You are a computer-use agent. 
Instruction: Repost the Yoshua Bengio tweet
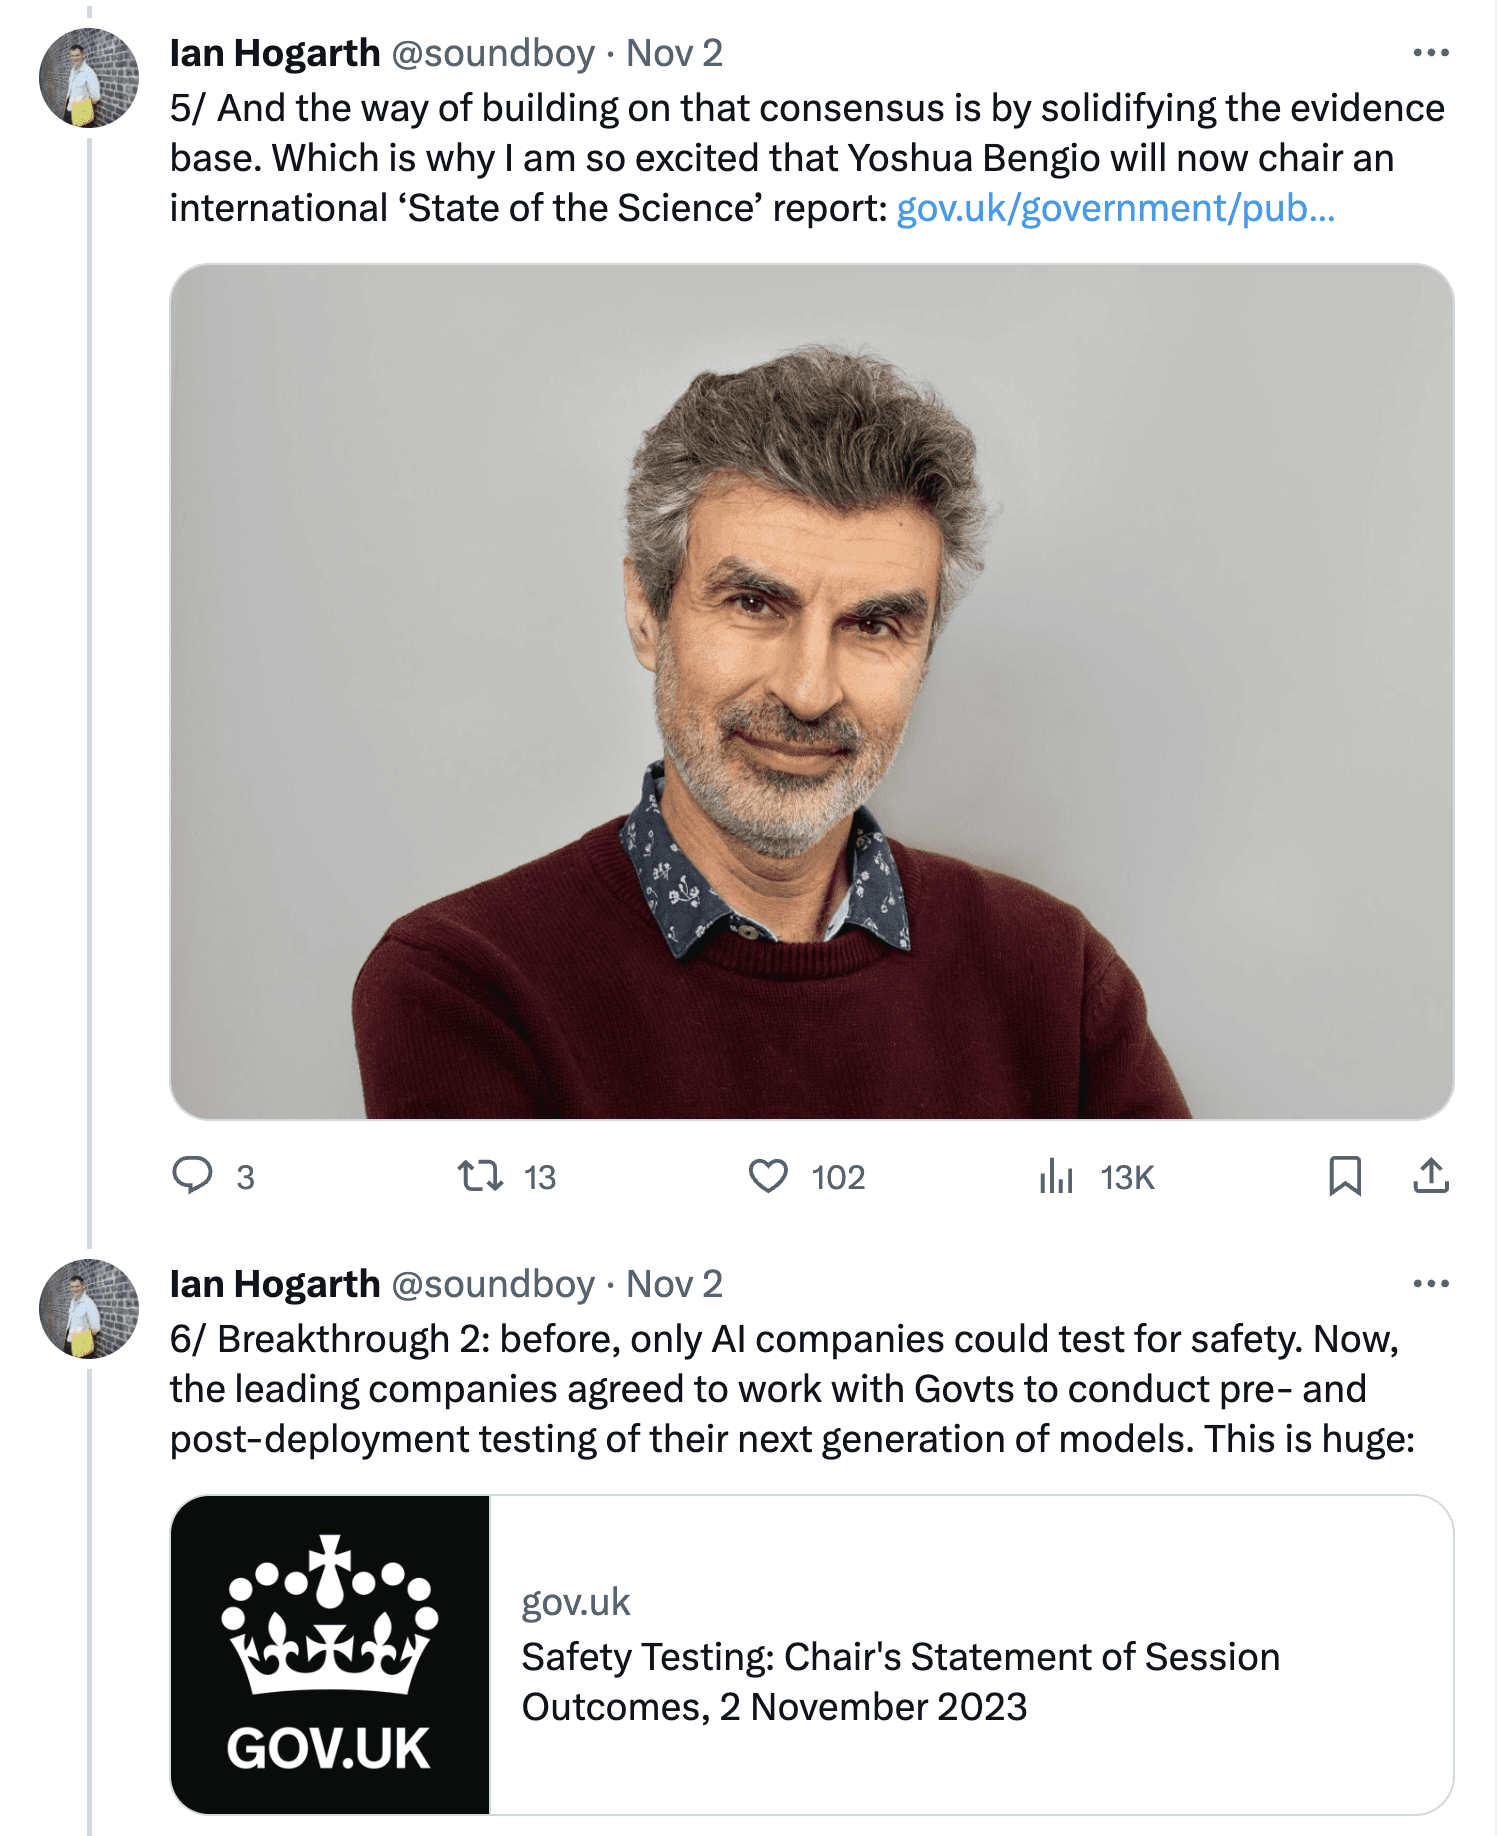pos(480,1176)
